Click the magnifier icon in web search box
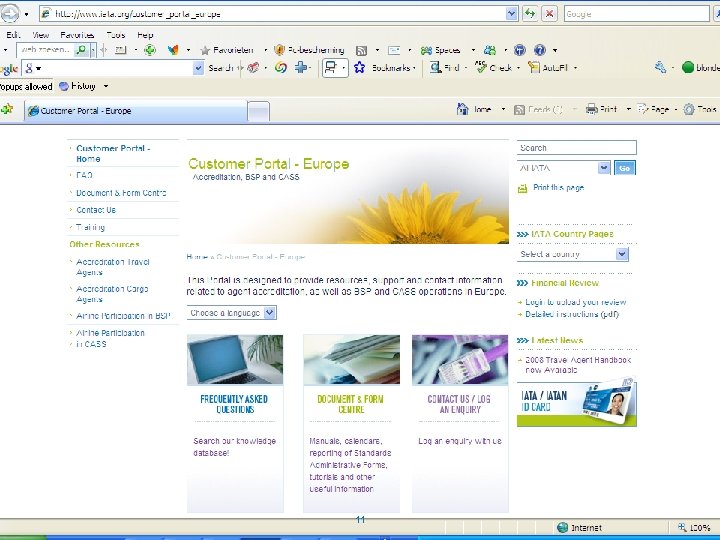This screenshot has height=540, width=720. click(81, 50)
